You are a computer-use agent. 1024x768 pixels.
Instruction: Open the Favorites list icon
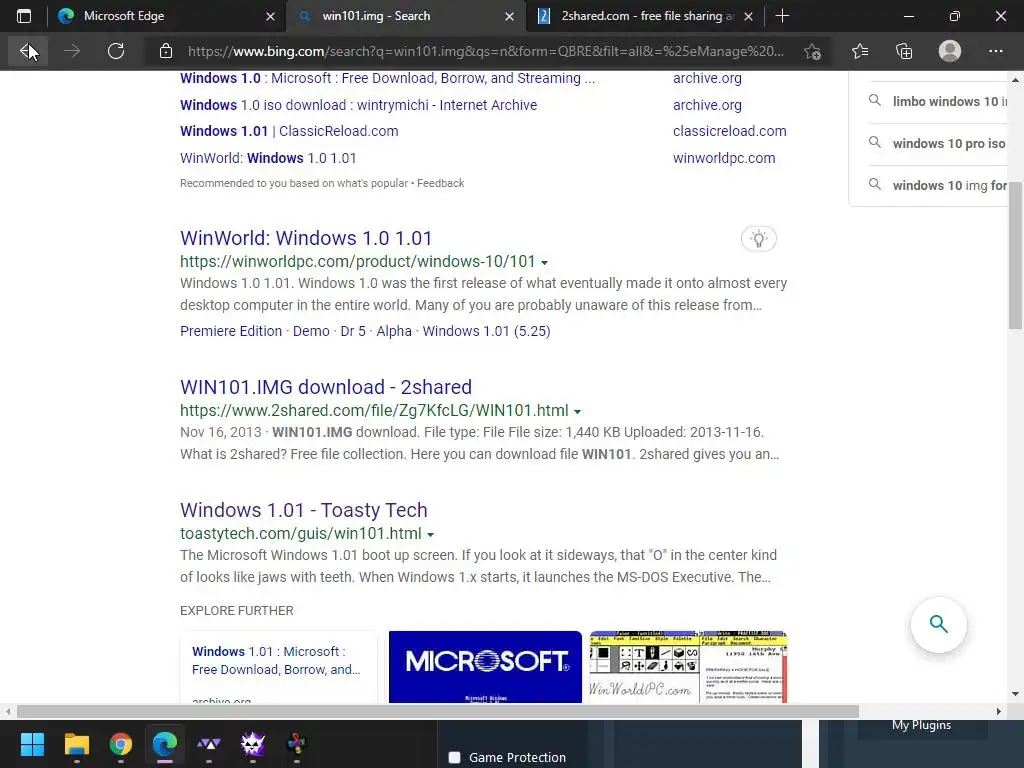(x=860, y=51)
